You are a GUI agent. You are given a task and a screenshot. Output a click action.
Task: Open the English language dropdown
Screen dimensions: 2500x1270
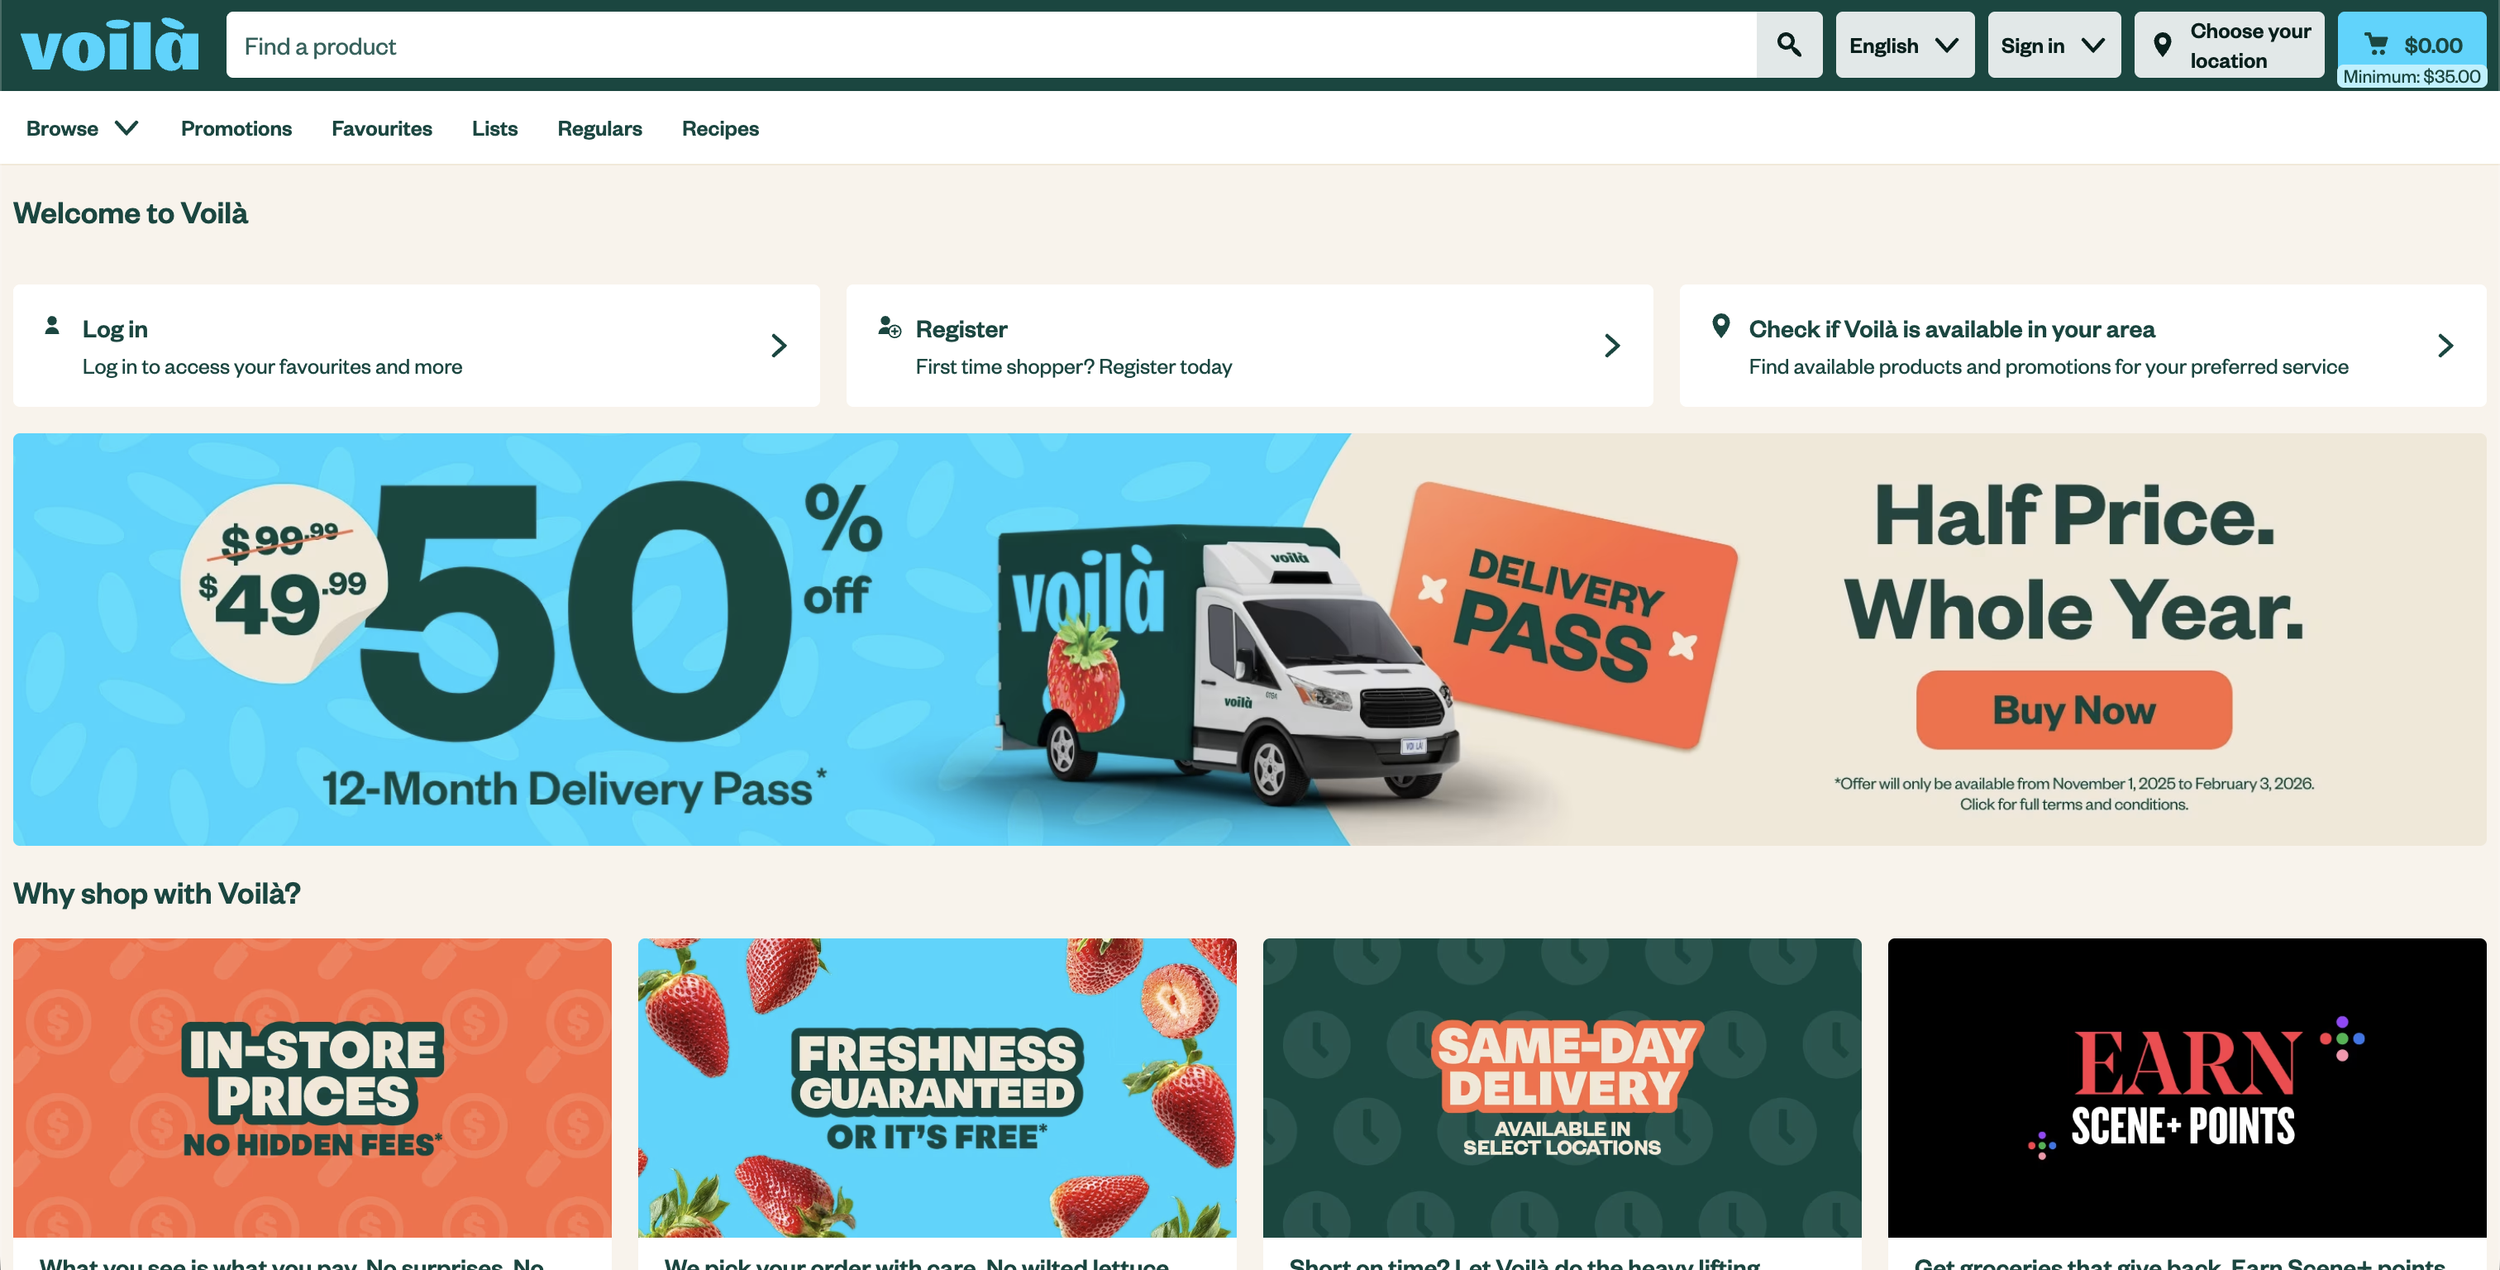pyautogui.click(x=1905, y=45)
